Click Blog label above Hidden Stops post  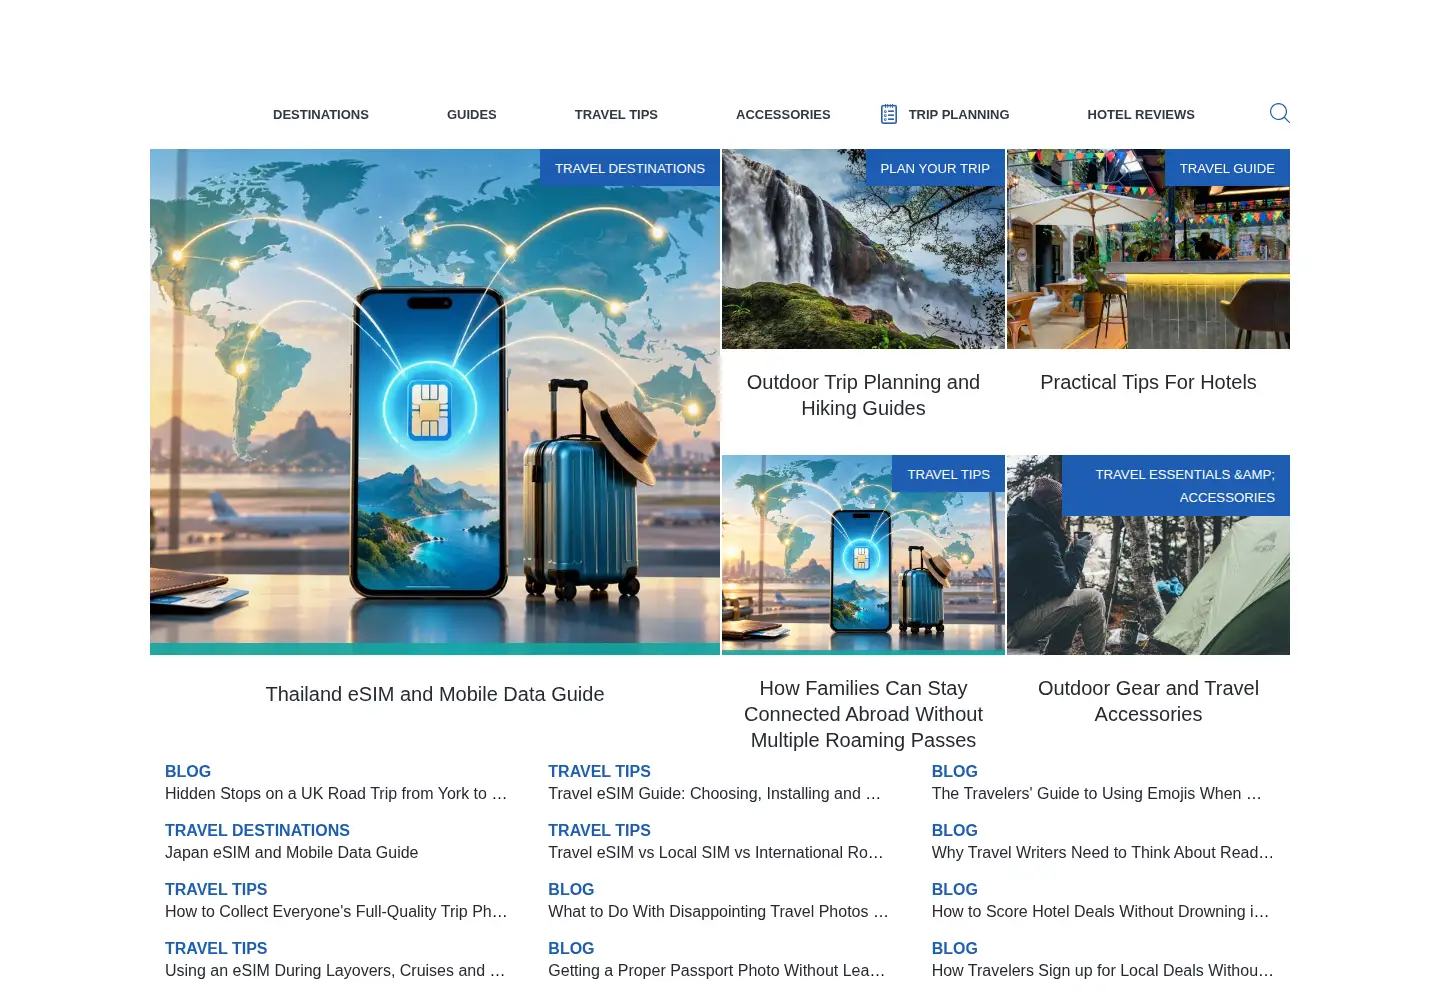[x=188, y=771]
